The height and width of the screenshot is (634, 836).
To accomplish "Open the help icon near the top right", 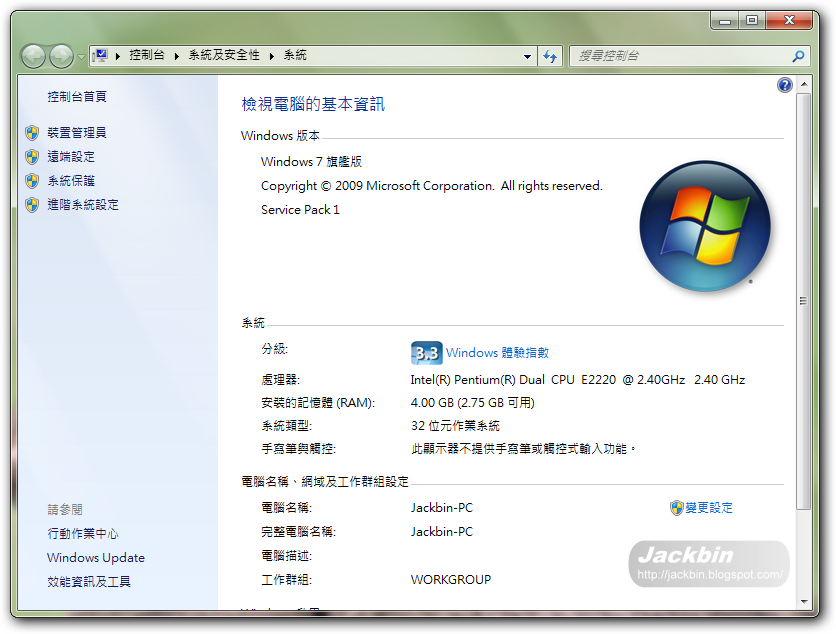I will 784,85.
